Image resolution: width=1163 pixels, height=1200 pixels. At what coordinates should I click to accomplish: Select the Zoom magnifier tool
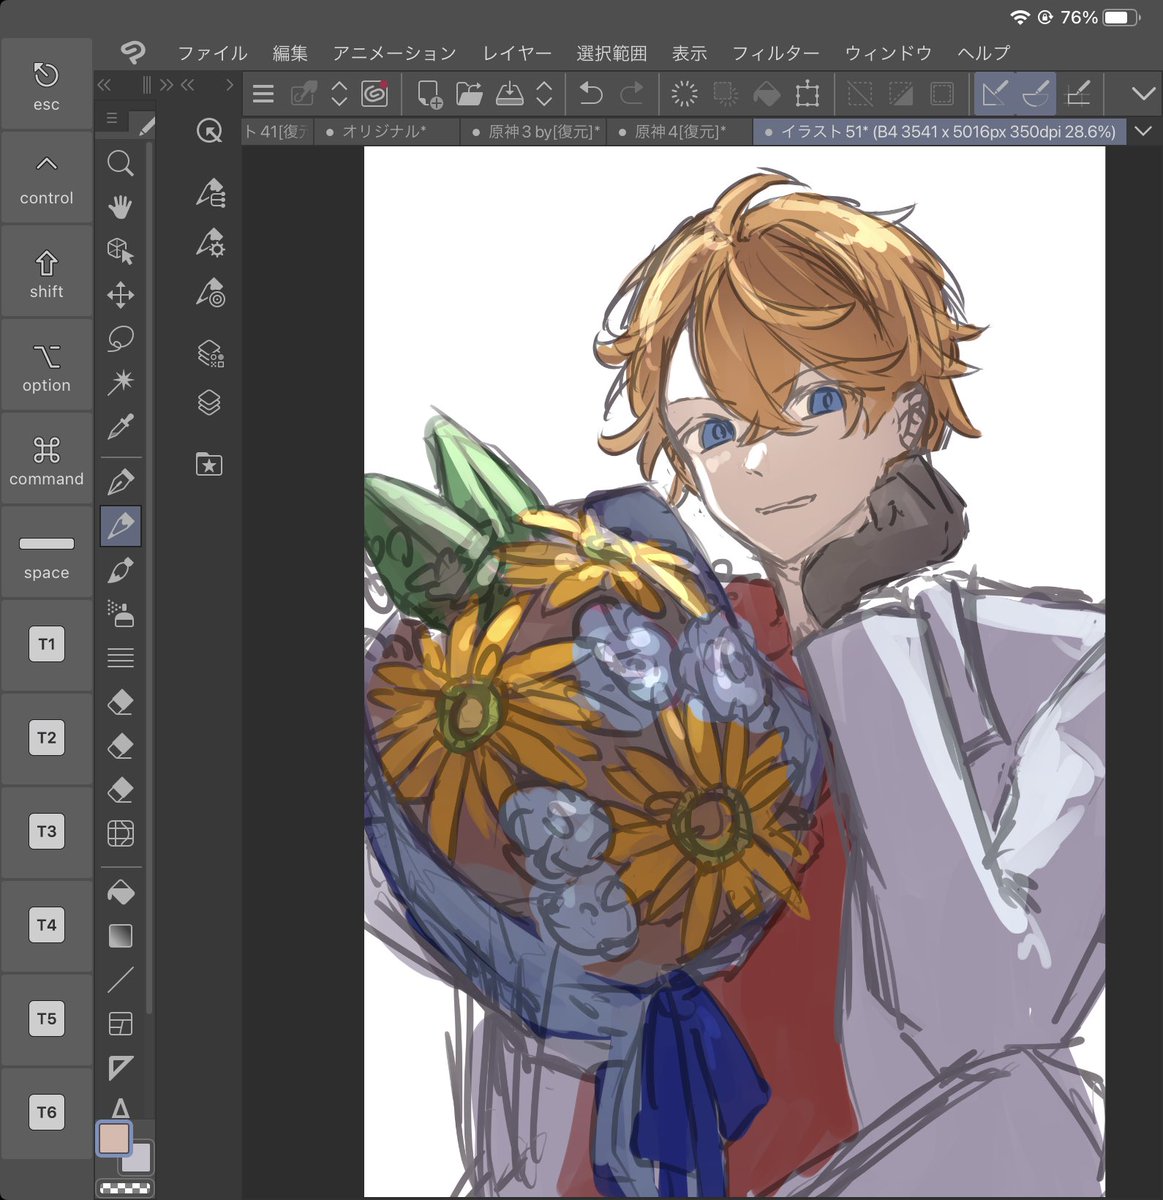[120, 163]
